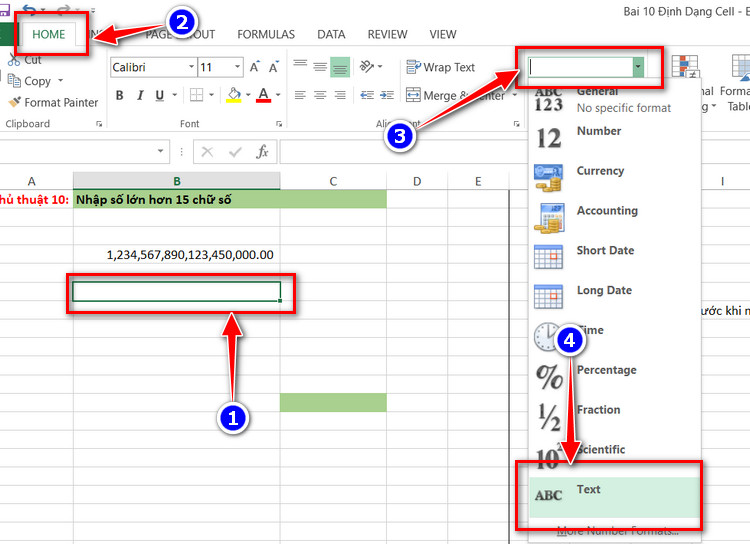Open the Name Box dropdown arrow

[161, 152]
